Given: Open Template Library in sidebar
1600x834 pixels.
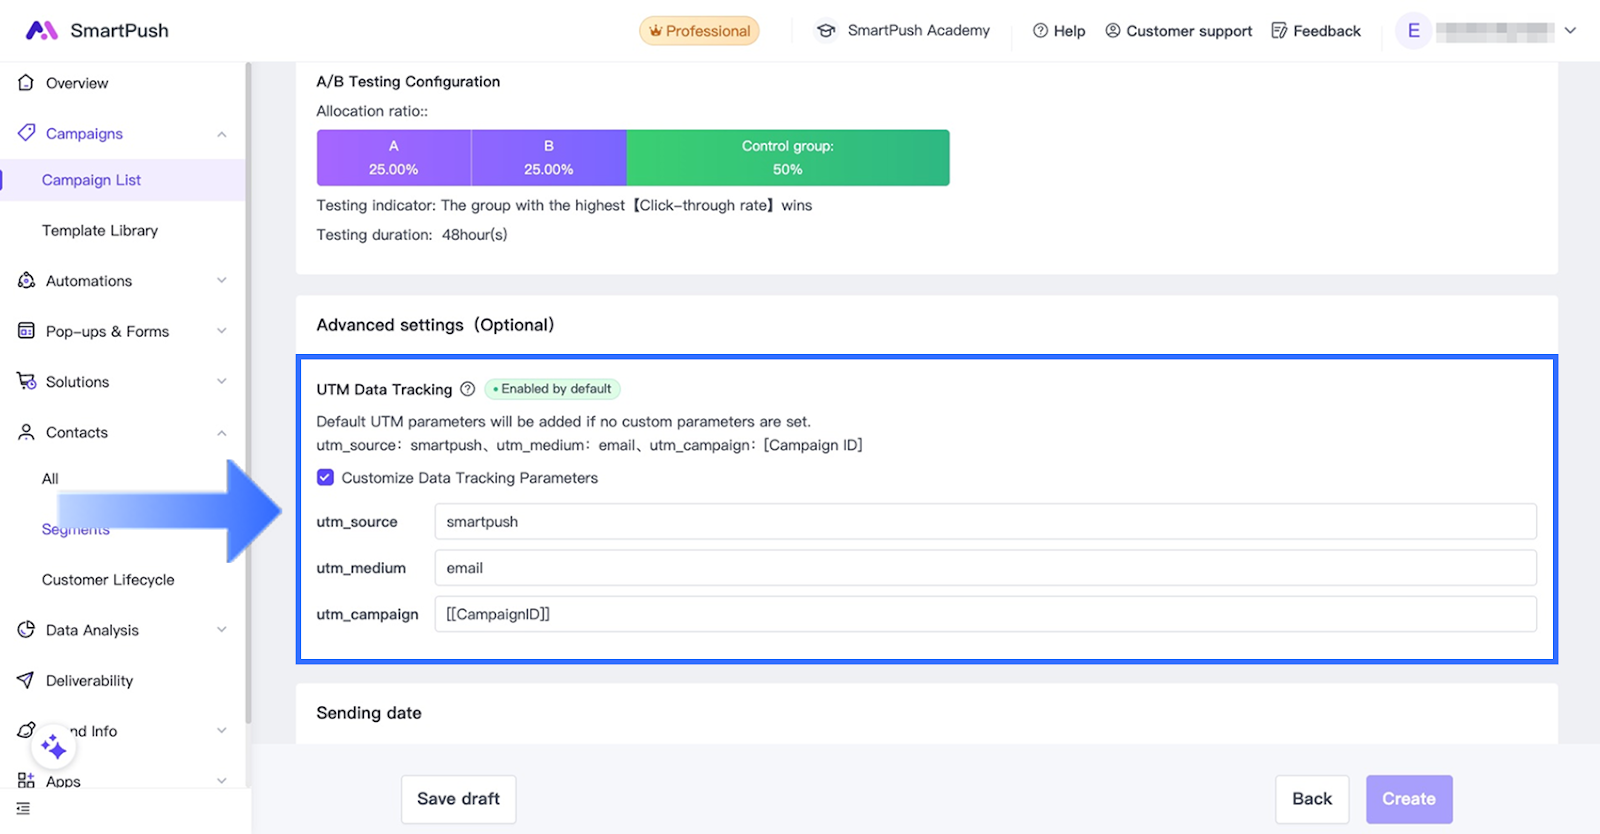Looking at the screenshot, I should 100,231.
